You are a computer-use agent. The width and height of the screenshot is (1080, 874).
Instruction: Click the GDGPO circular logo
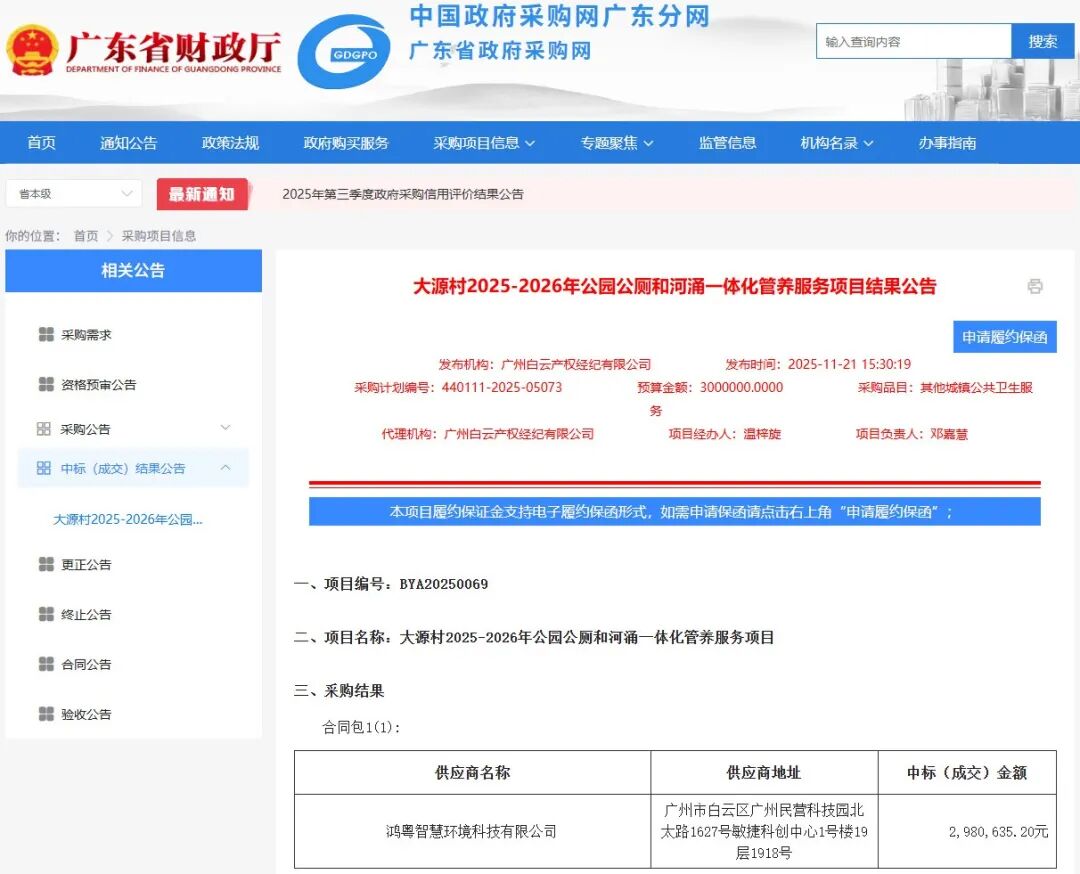(344, 52)
